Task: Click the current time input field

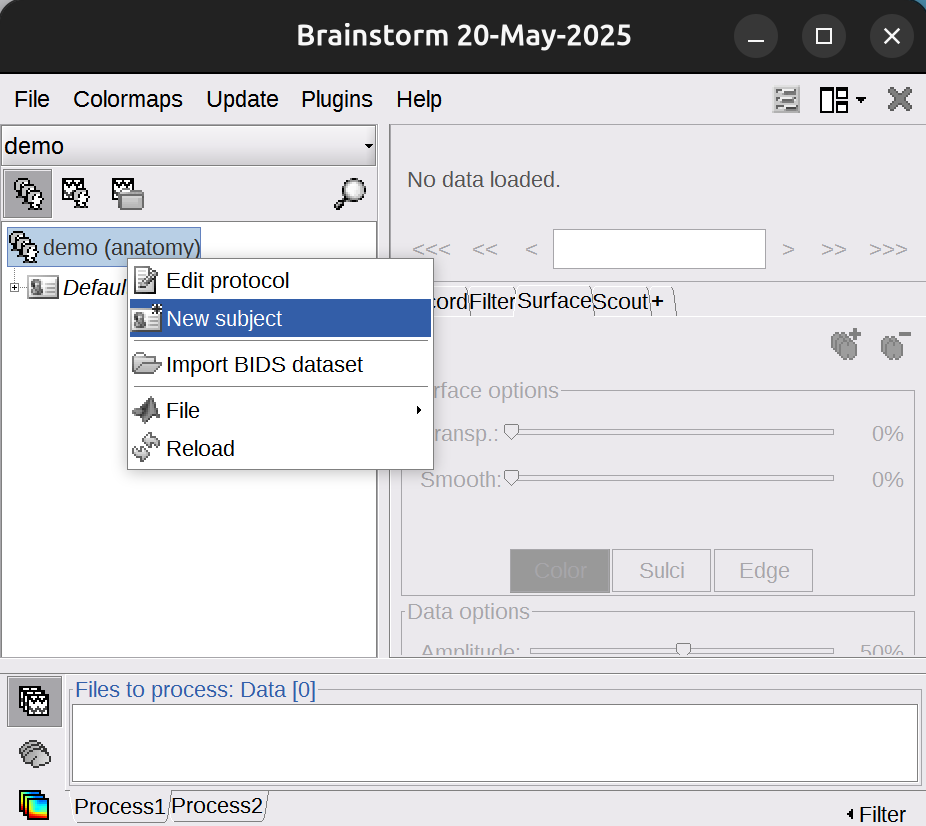Action: pos(659,249)
